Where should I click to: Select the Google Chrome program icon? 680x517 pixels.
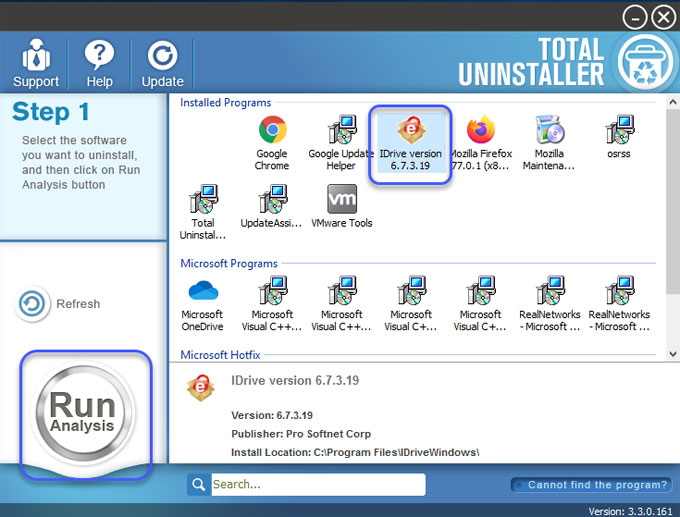point(272,143)
